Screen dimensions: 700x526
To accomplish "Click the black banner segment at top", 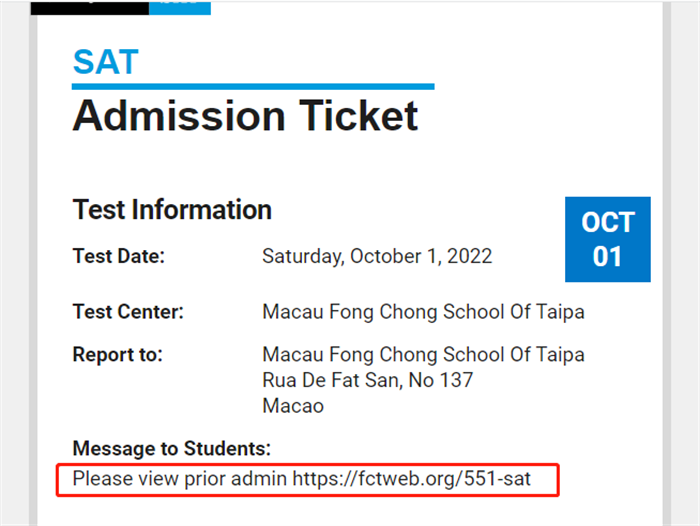I will (x=90, y=8).
